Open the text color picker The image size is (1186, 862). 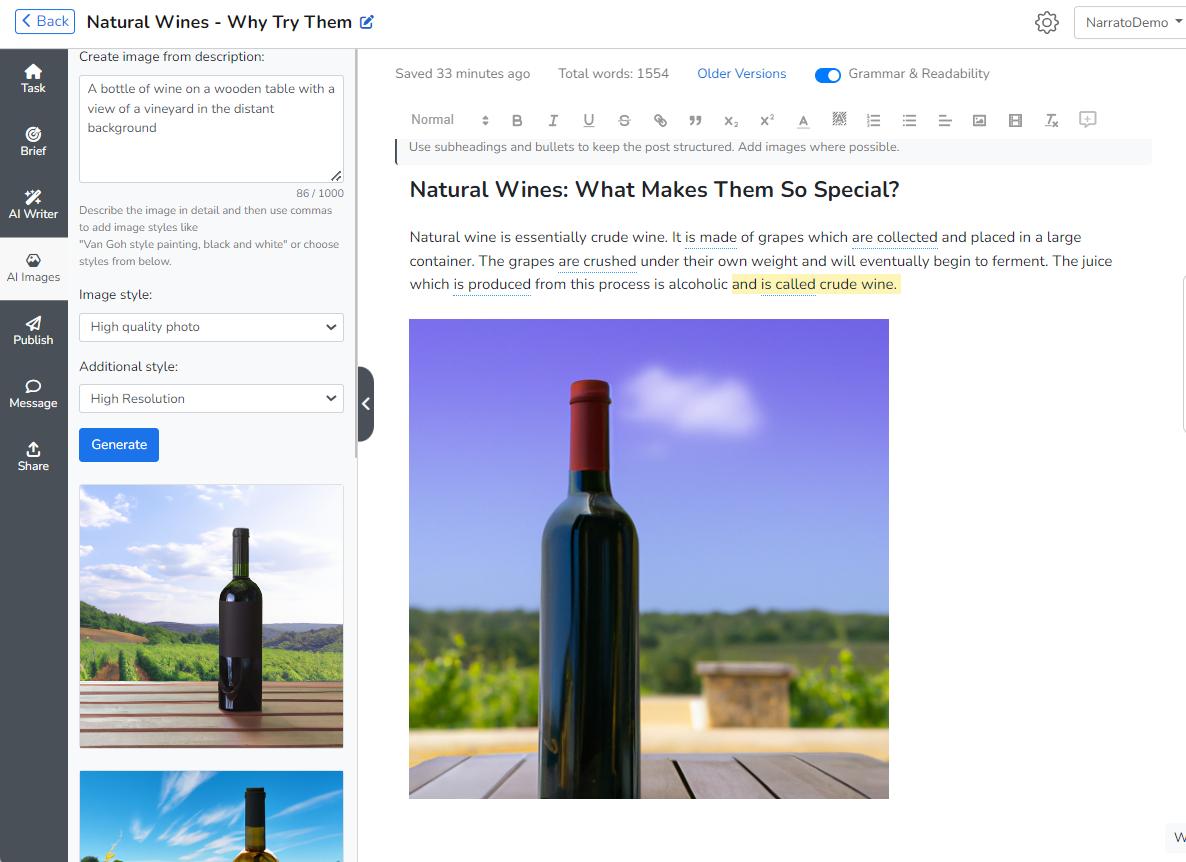tap(803, 120)
